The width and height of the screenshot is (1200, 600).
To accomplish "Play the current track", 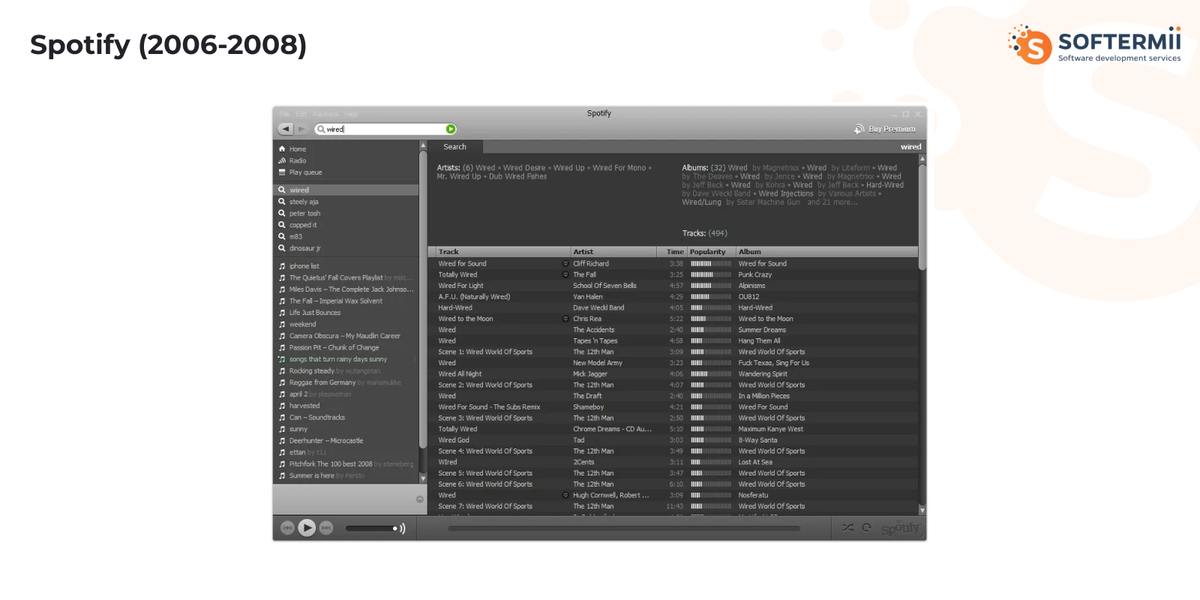I will tap(307, 528).
